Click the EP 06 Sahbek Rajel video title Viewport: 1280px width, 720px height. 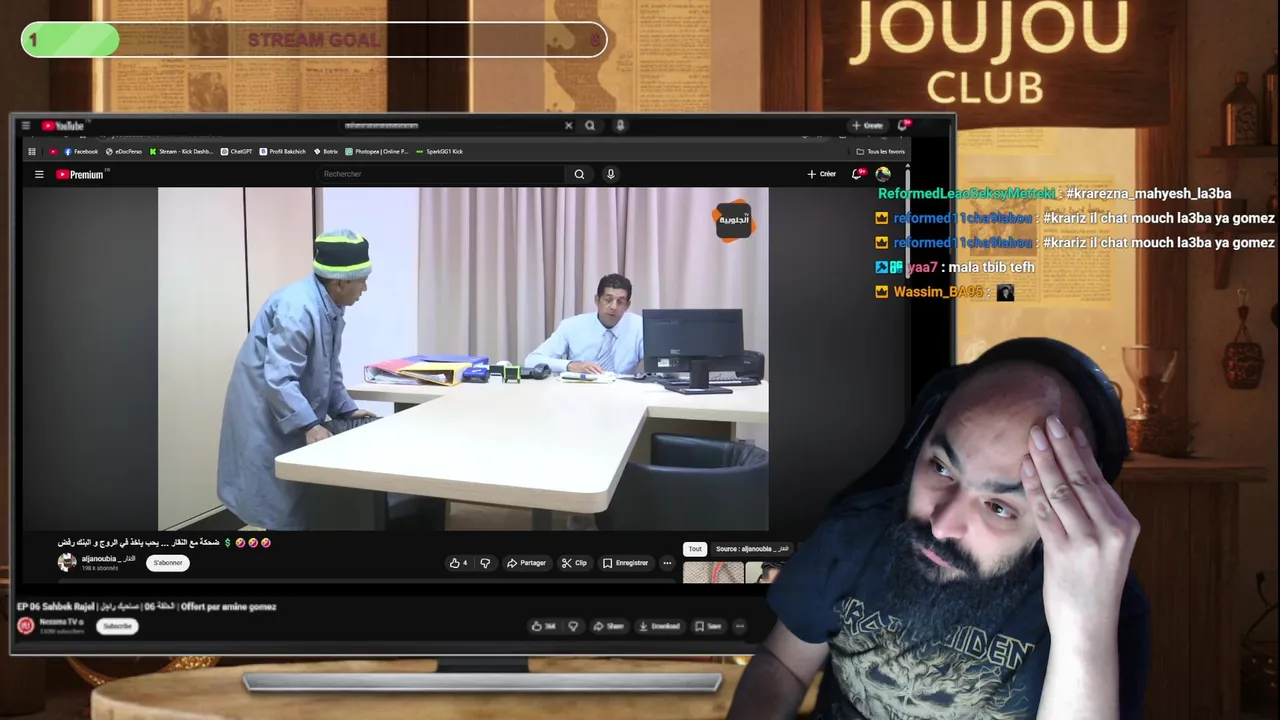coord(147,606)
